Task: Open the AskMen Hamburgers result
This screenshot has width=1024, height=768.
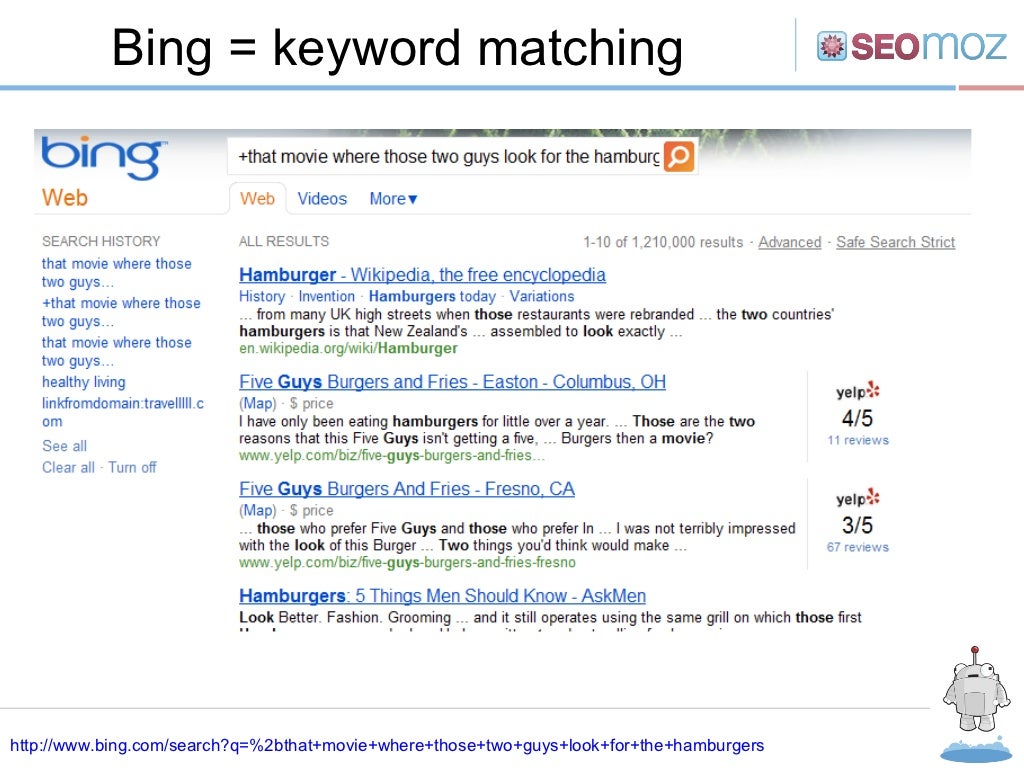Action: click(442, 596)
